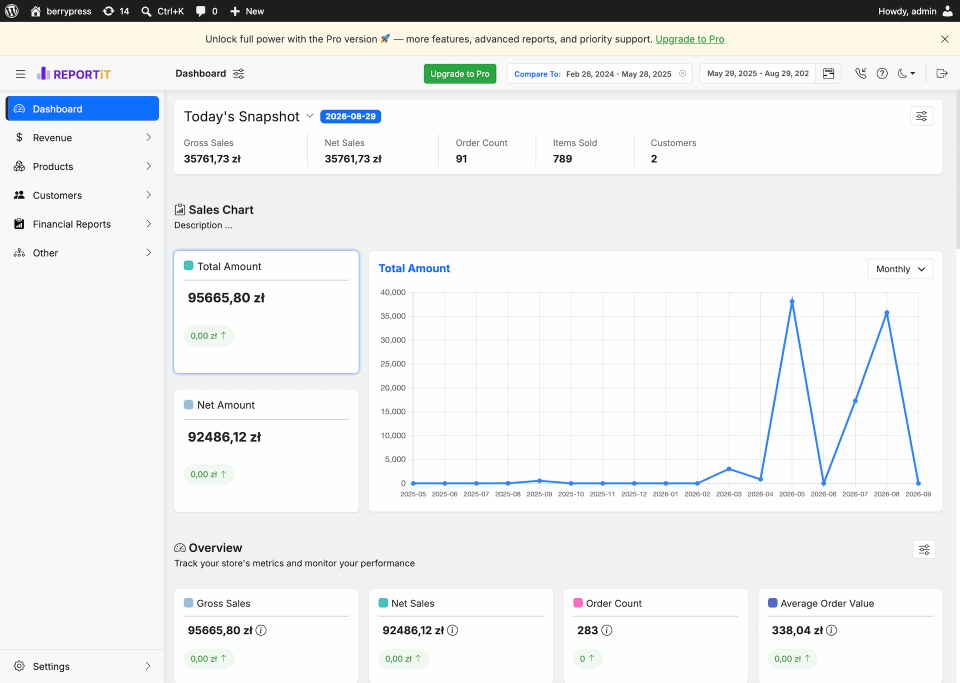Open the Customers sidebar menu
This screenshot has width=960, height=683.
pyautogui.click(x=82, y=195)
